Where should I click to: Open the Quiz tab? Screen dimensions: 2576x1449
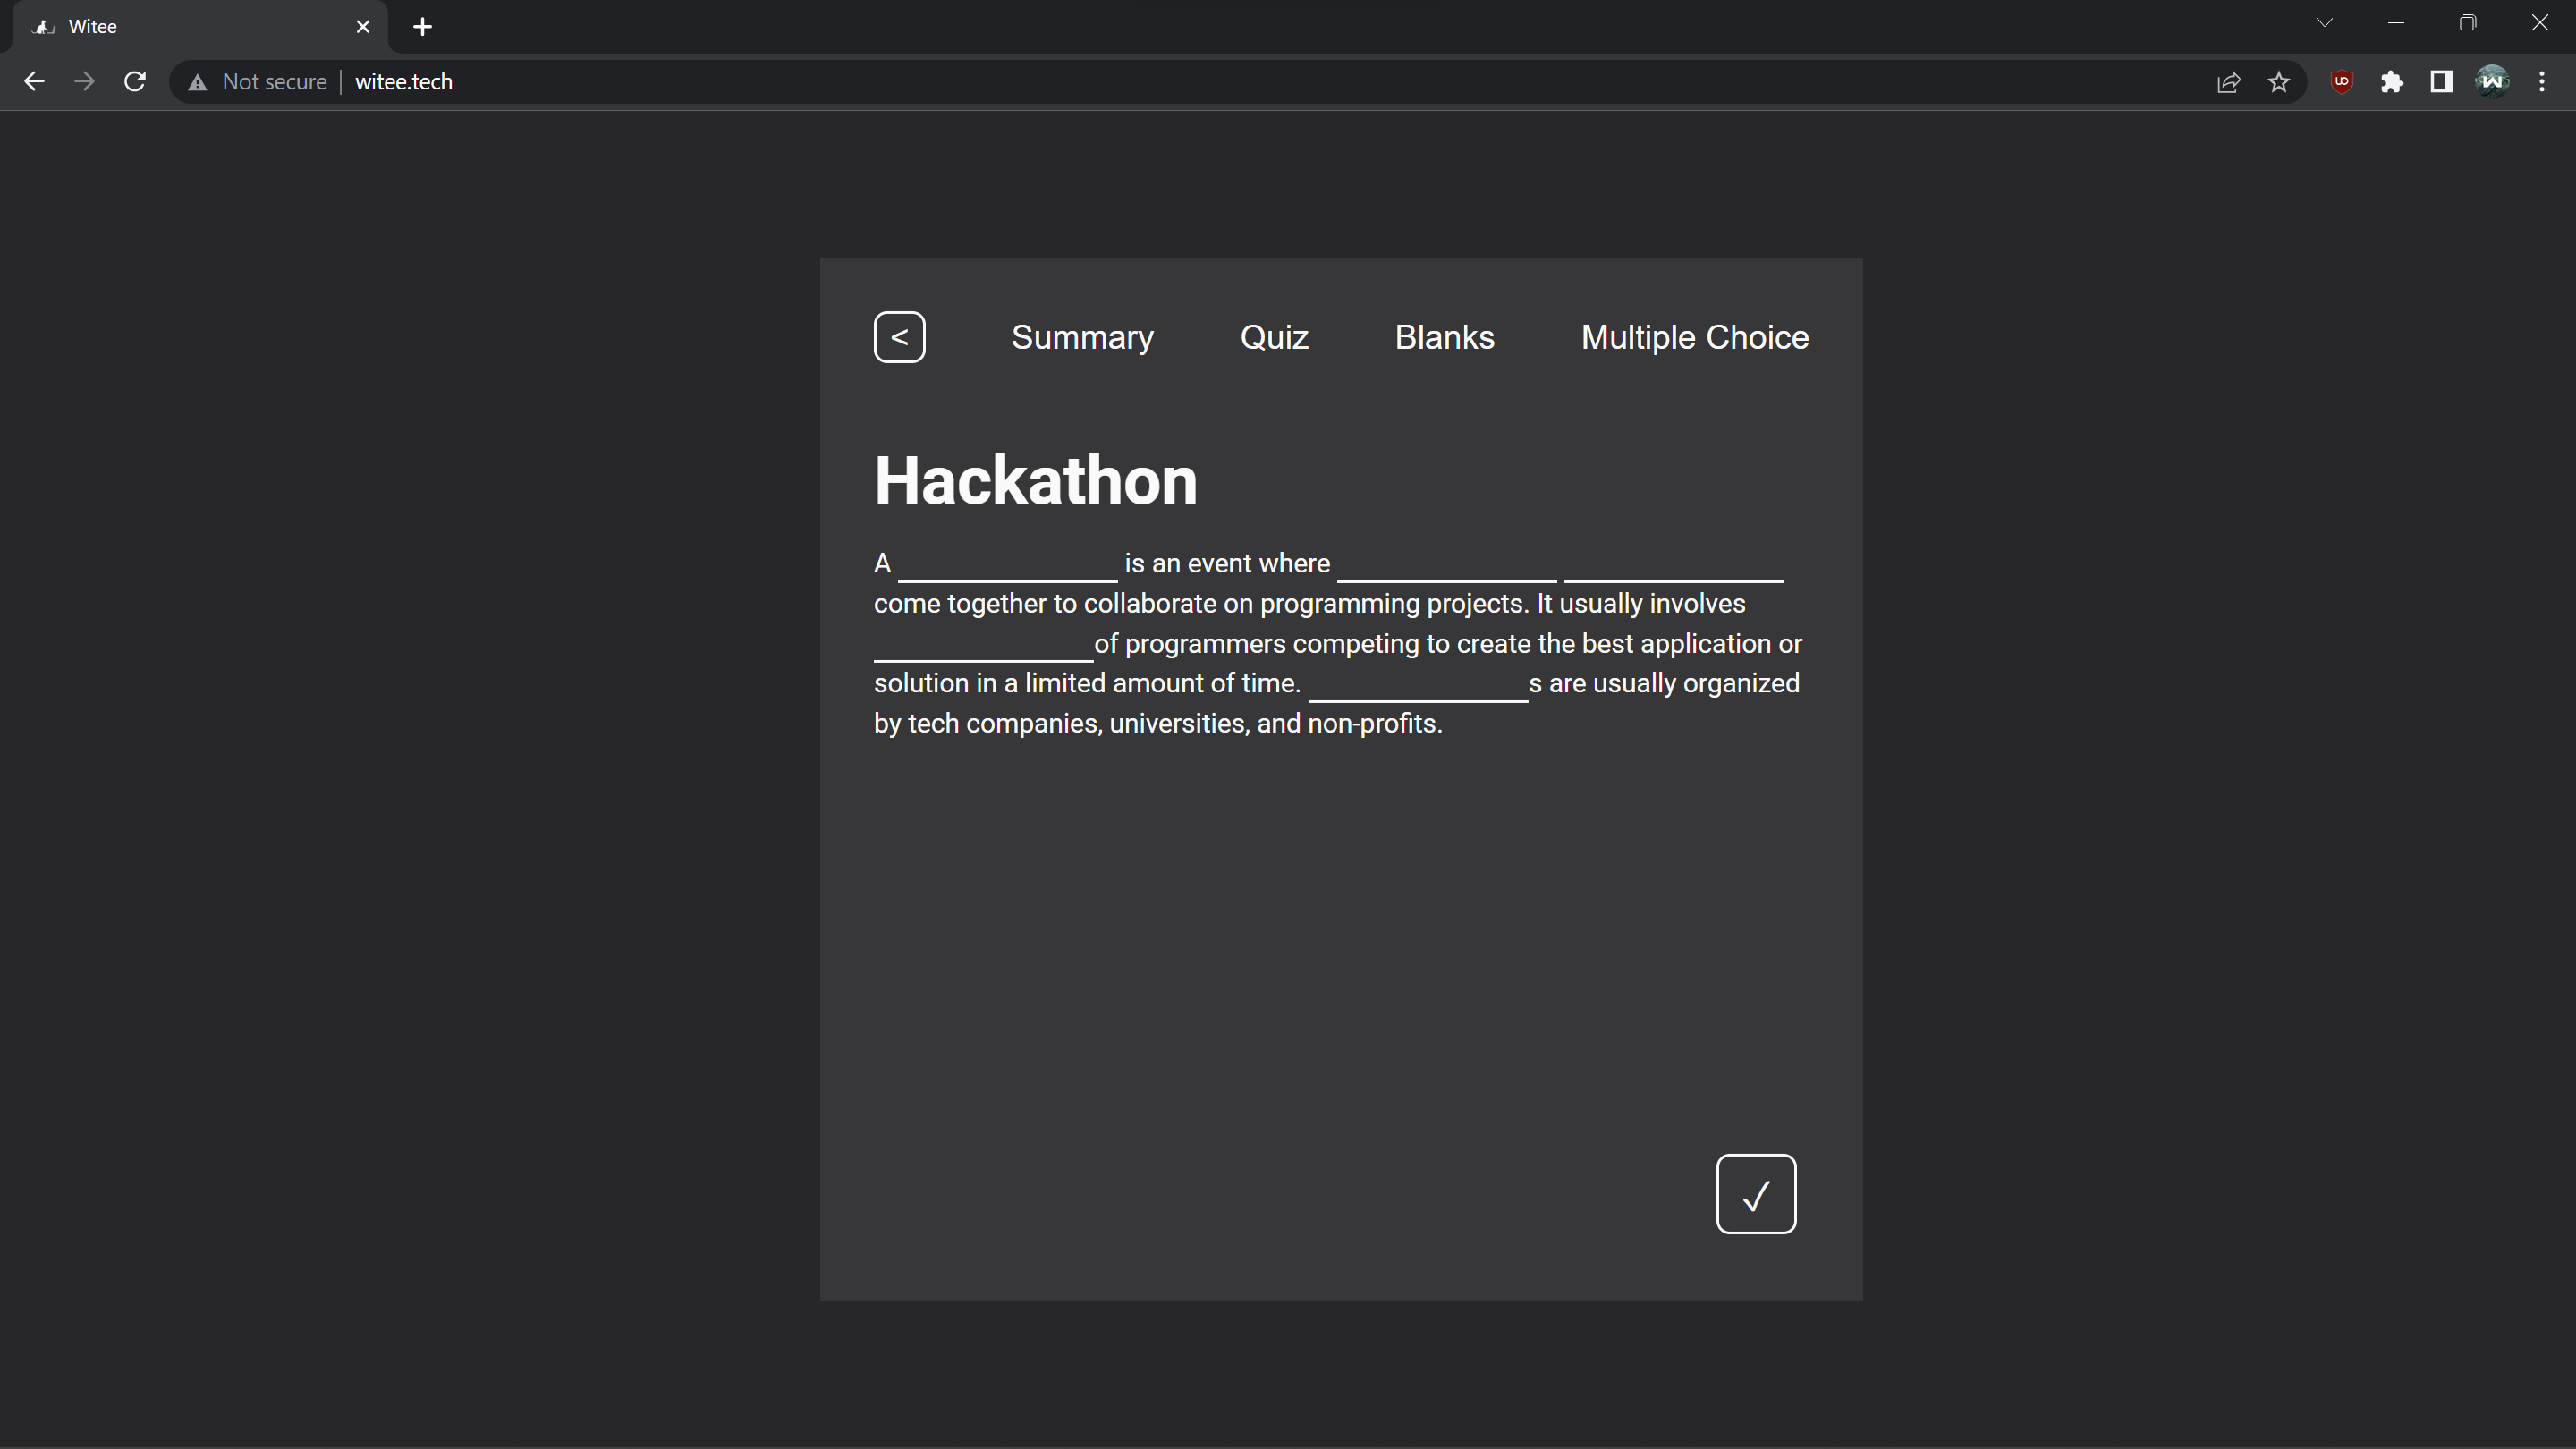coord(1273,337)
